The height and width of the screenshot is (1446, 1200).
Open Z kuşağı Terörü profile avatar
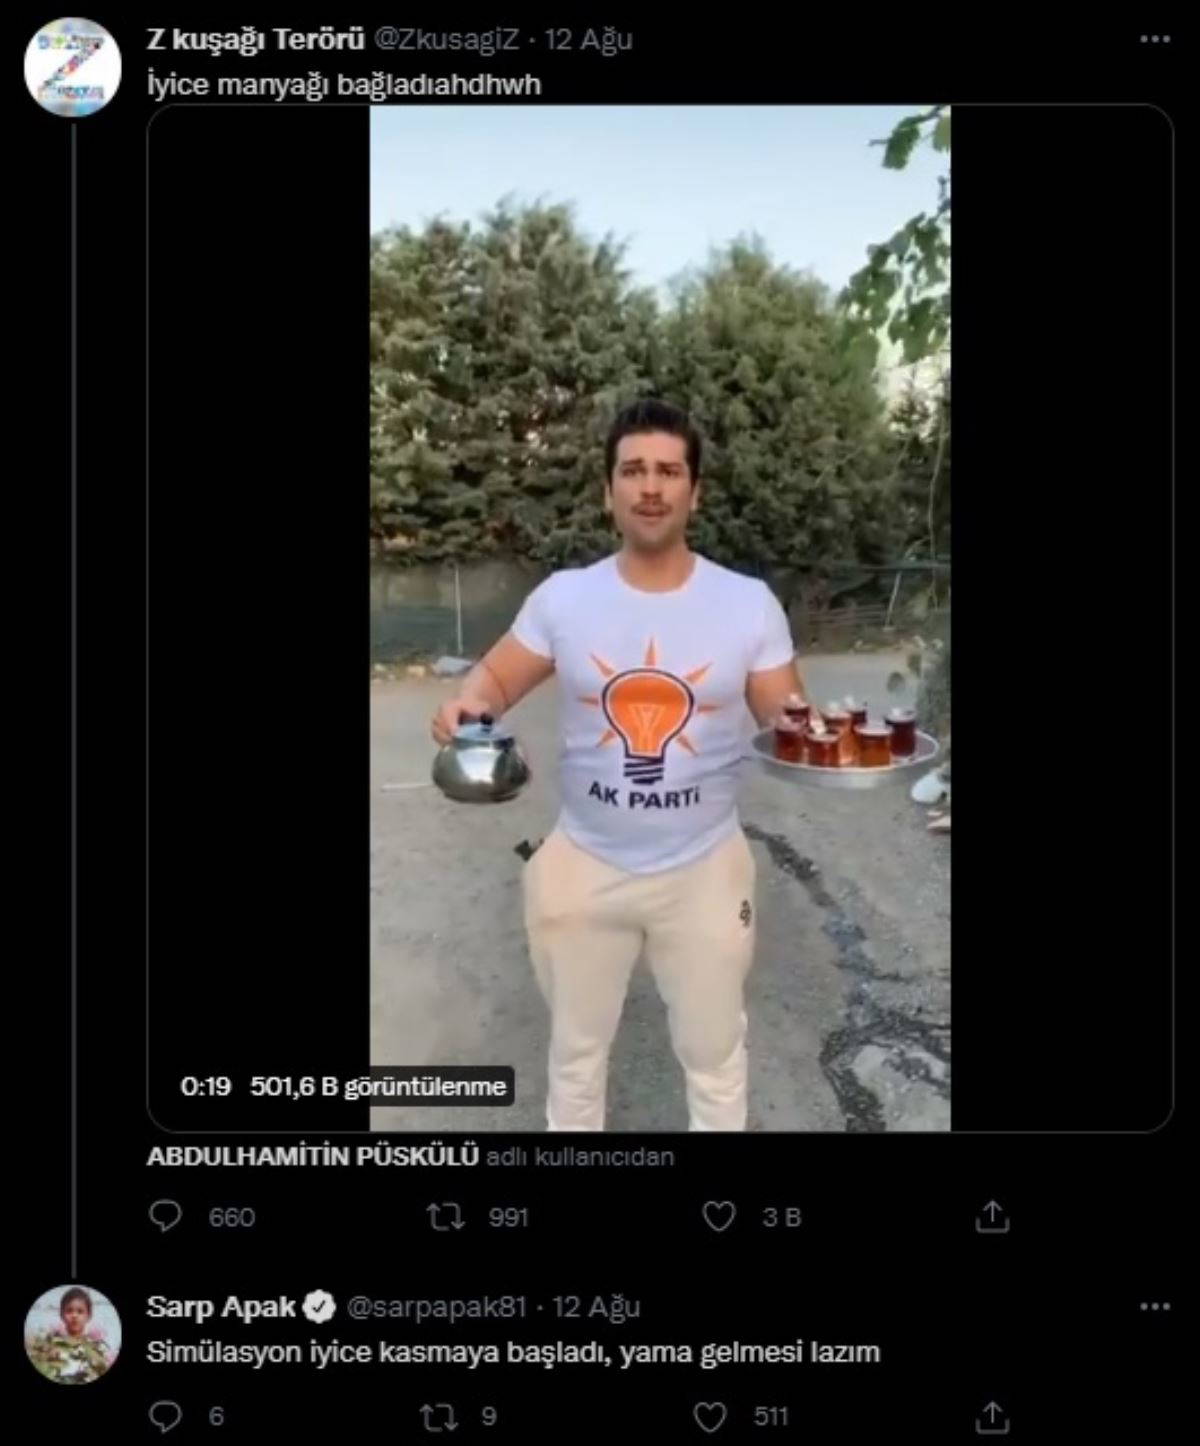point(73,69)
